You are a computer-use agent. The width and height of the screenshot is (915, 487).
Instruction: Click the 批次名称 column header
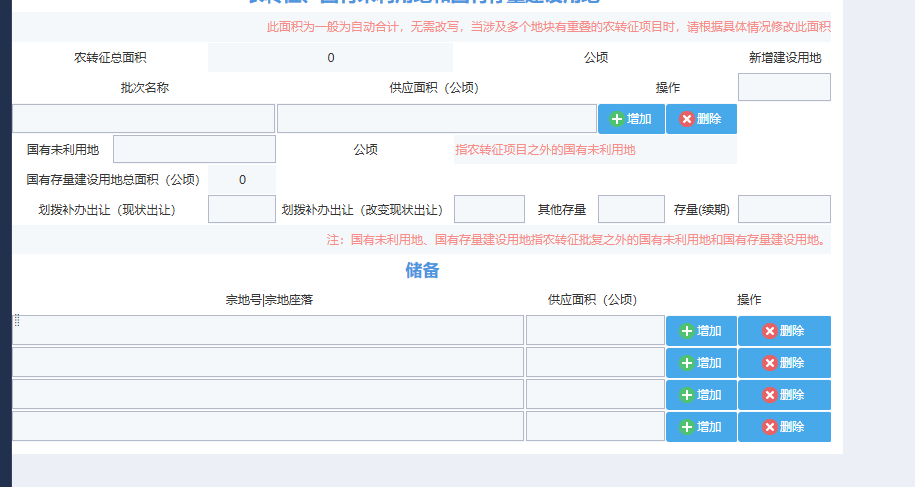click(x=145, y=87)
